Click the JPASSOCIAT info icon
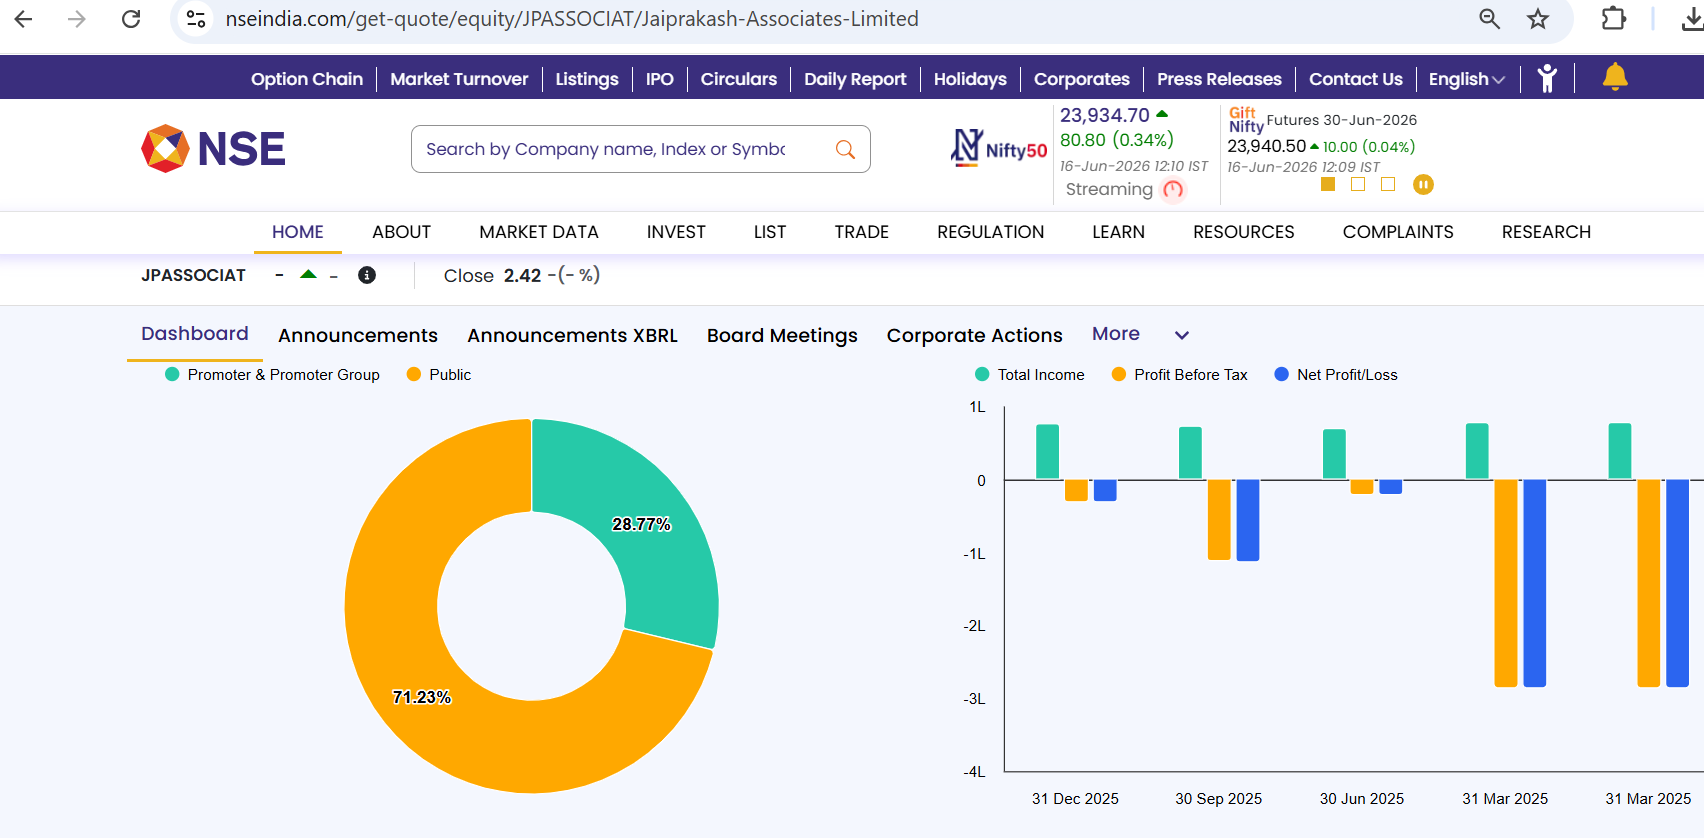This screenshot has width=1704, height=838. point(367,275)
